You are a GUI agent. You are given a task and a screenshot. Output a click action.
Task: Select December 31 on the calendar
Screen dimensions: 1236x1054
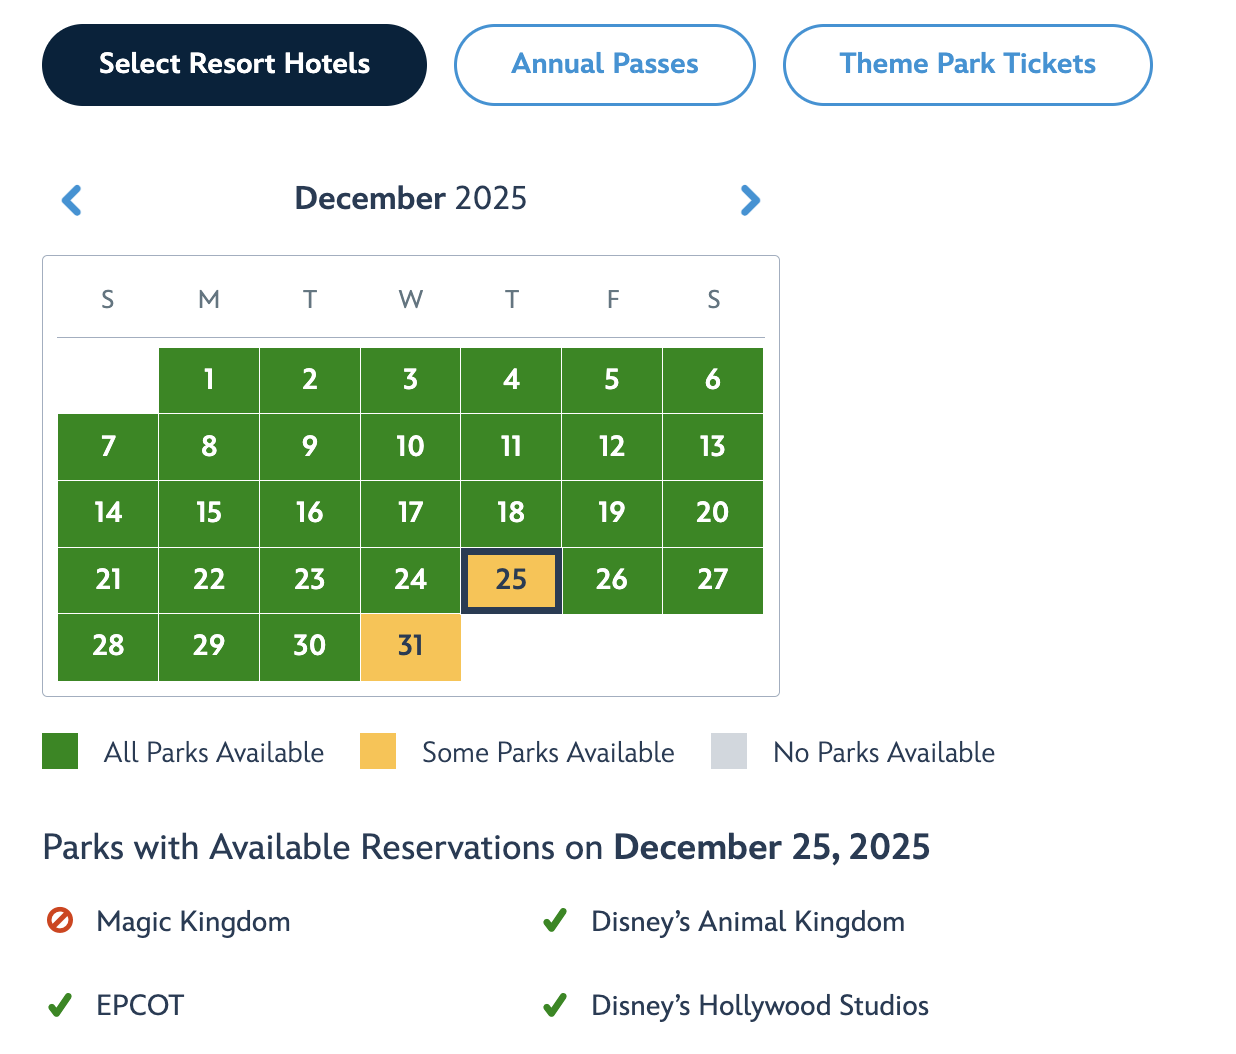point(410,646)
